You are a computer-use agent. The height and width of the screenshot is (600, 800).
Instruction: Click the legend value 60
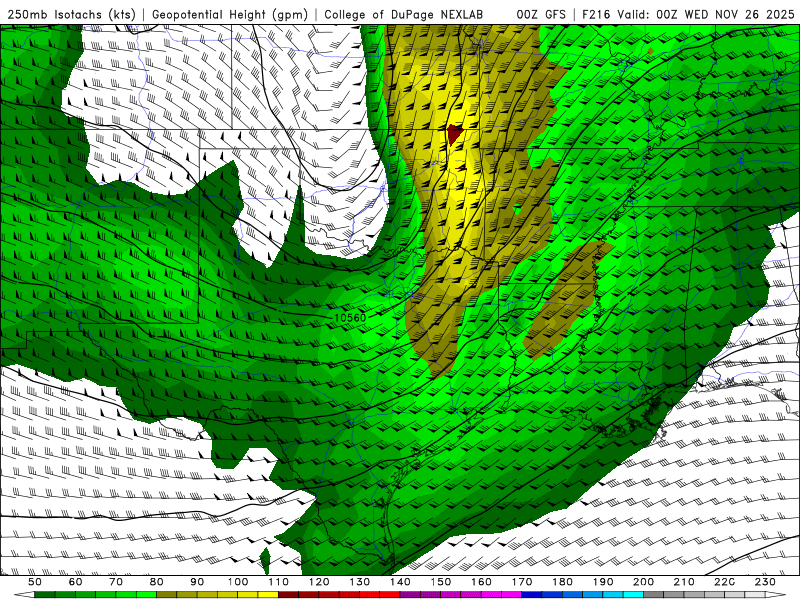tap(76, 582)
